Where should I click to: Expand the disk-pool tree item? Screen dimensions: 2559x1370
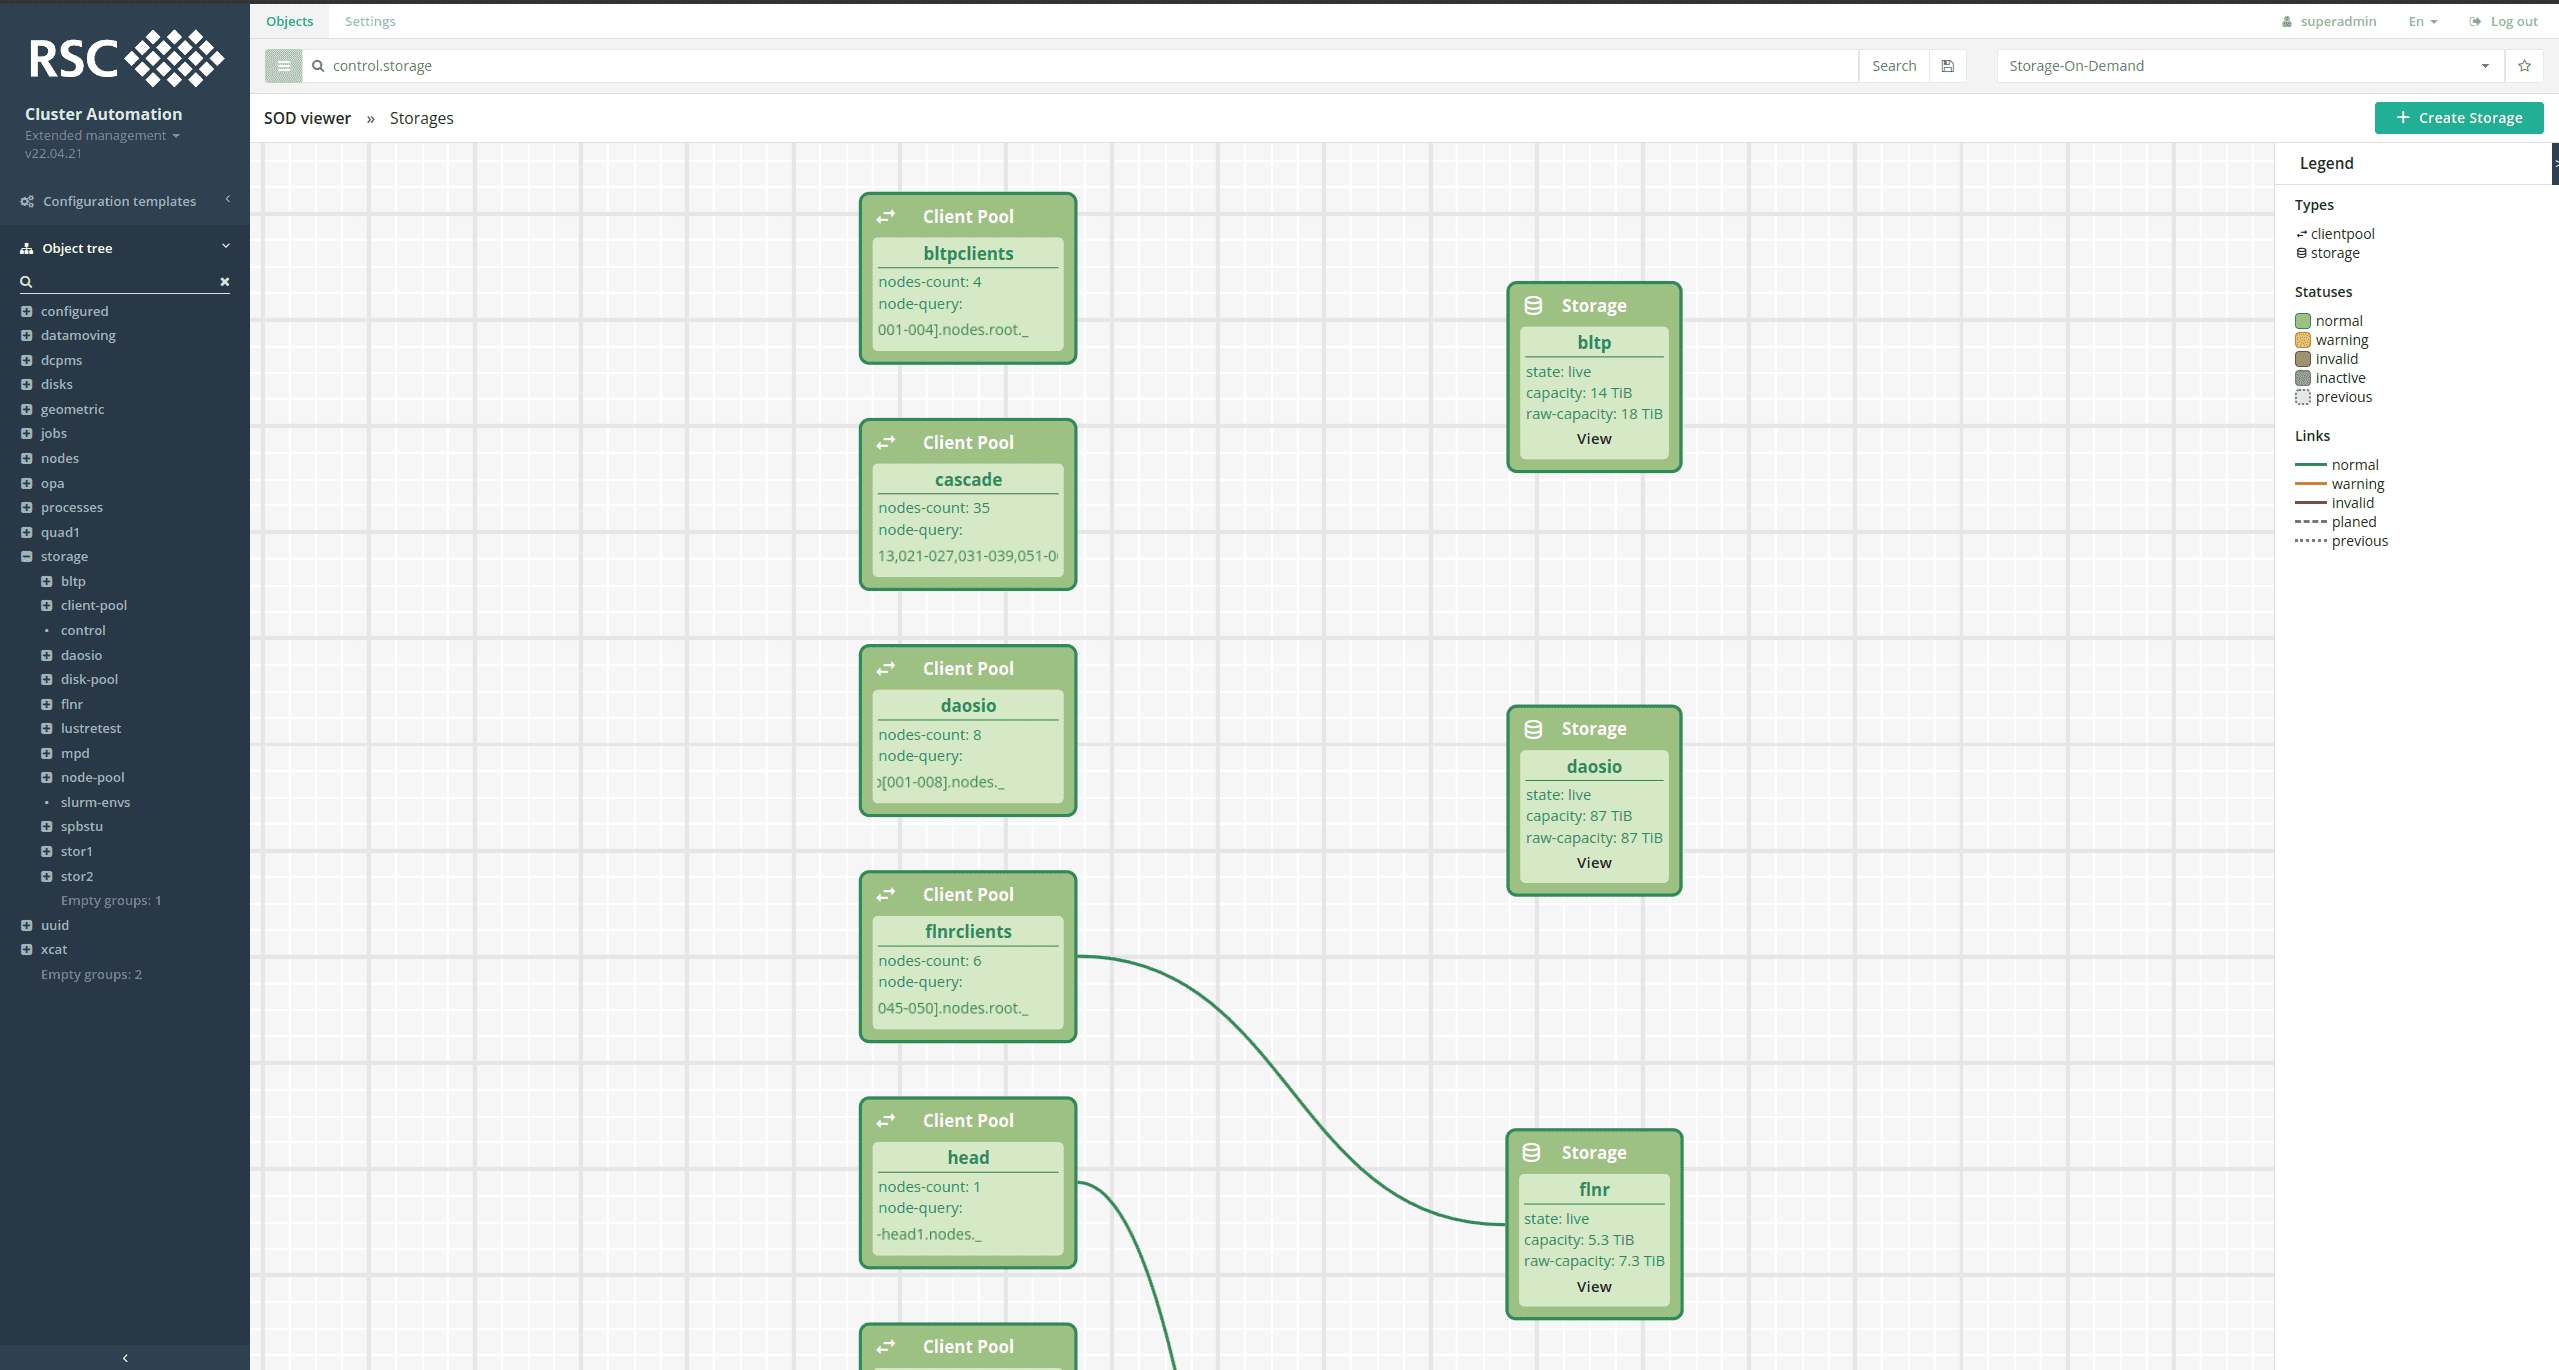coord(47,679)
